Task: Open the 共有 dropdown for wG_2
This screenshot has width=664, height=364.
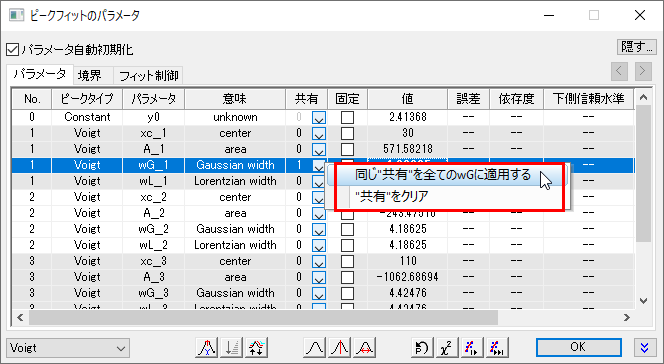Action: (319, 229)
